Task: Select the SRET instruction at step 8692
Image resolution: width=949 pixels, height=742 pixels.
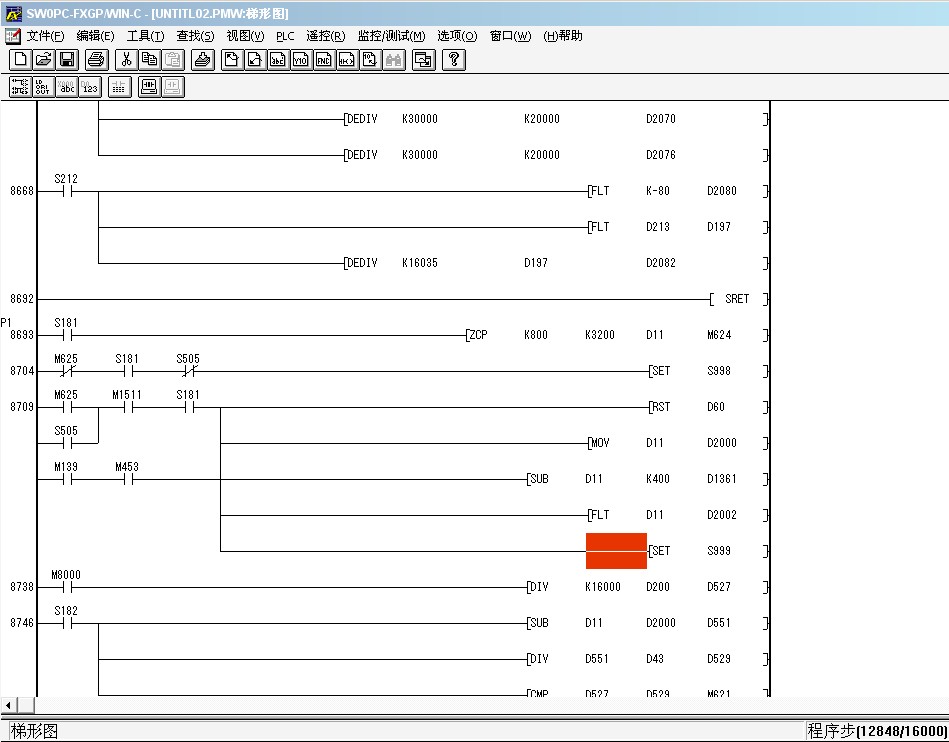Action: (736, 299)
